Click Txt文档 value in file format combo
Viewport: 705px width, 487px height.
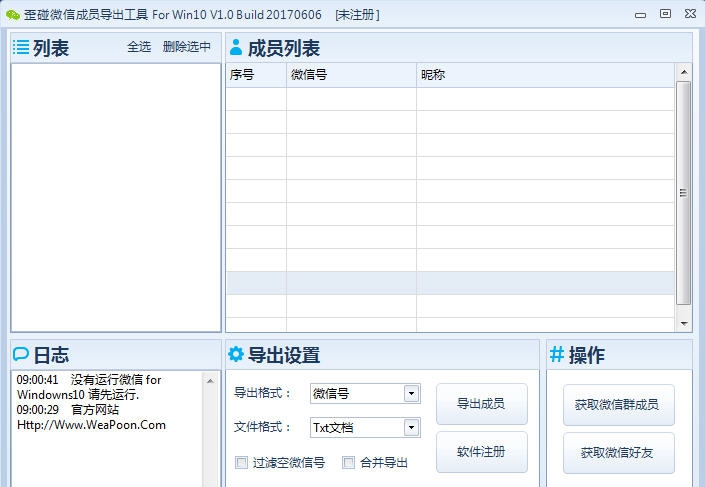pyautogui.click(x=333, y=427)
